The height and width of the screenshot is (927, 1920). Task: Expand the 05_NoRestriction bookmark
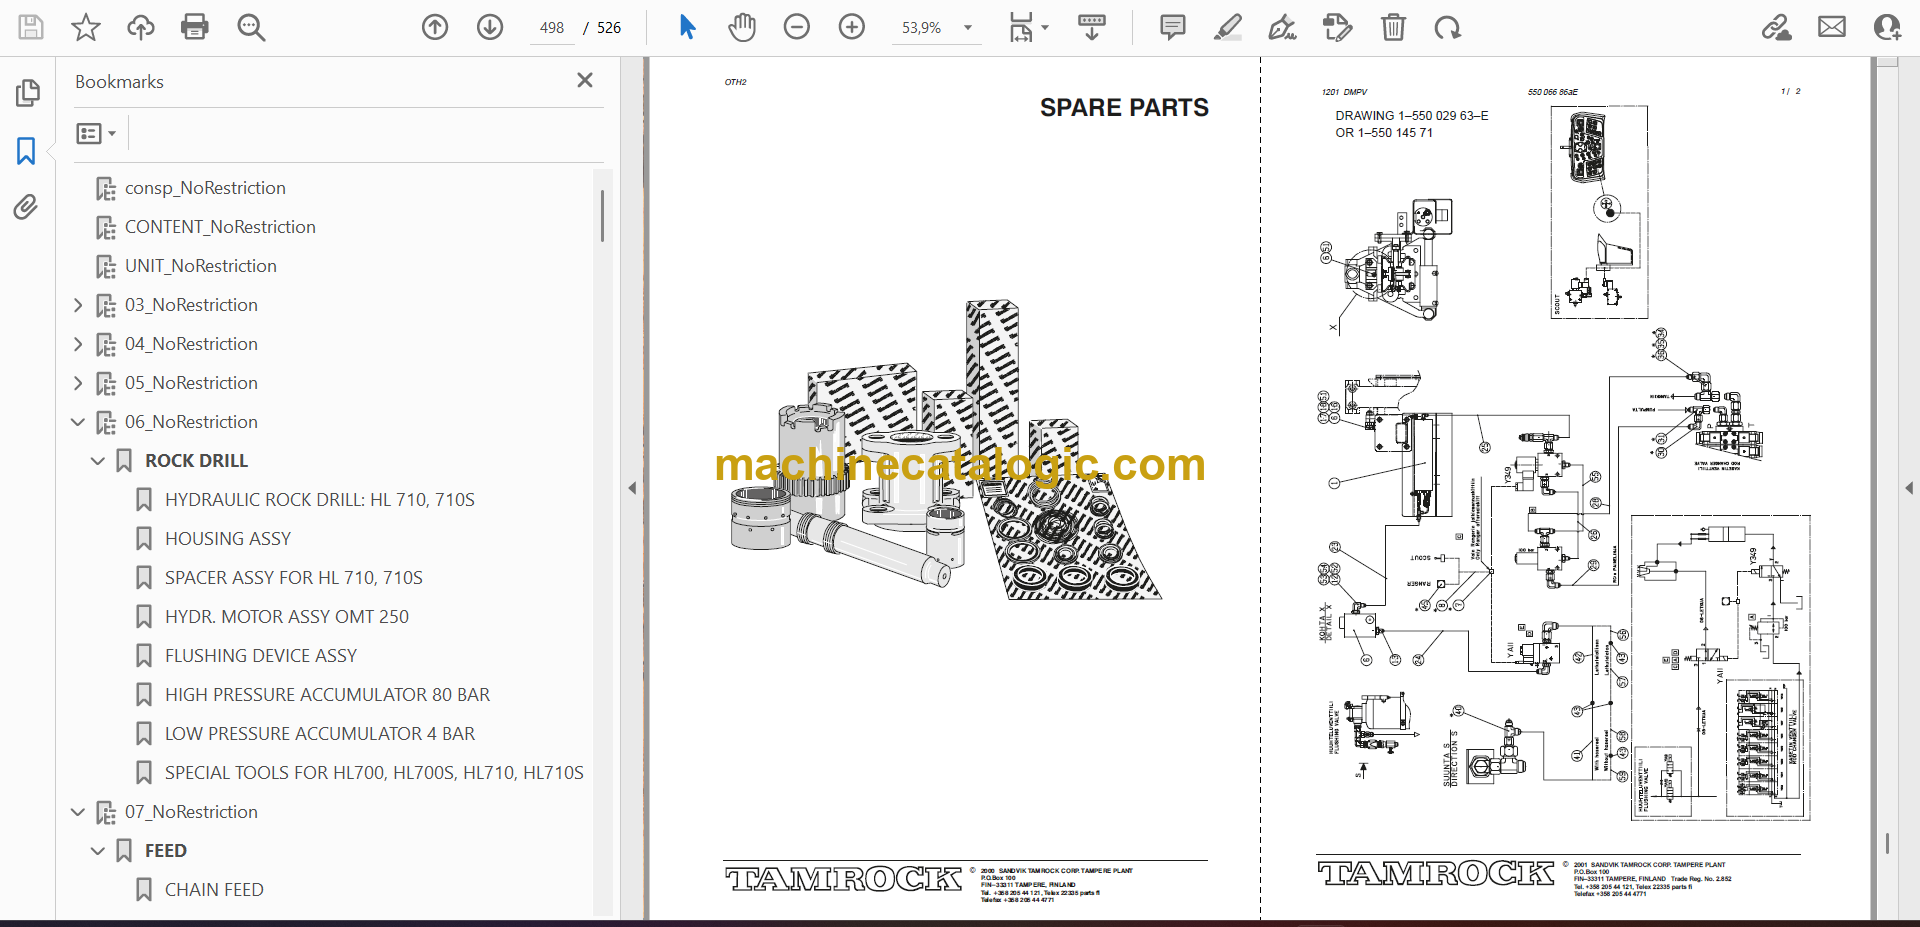pyautogui.click(x=78, y=383)
